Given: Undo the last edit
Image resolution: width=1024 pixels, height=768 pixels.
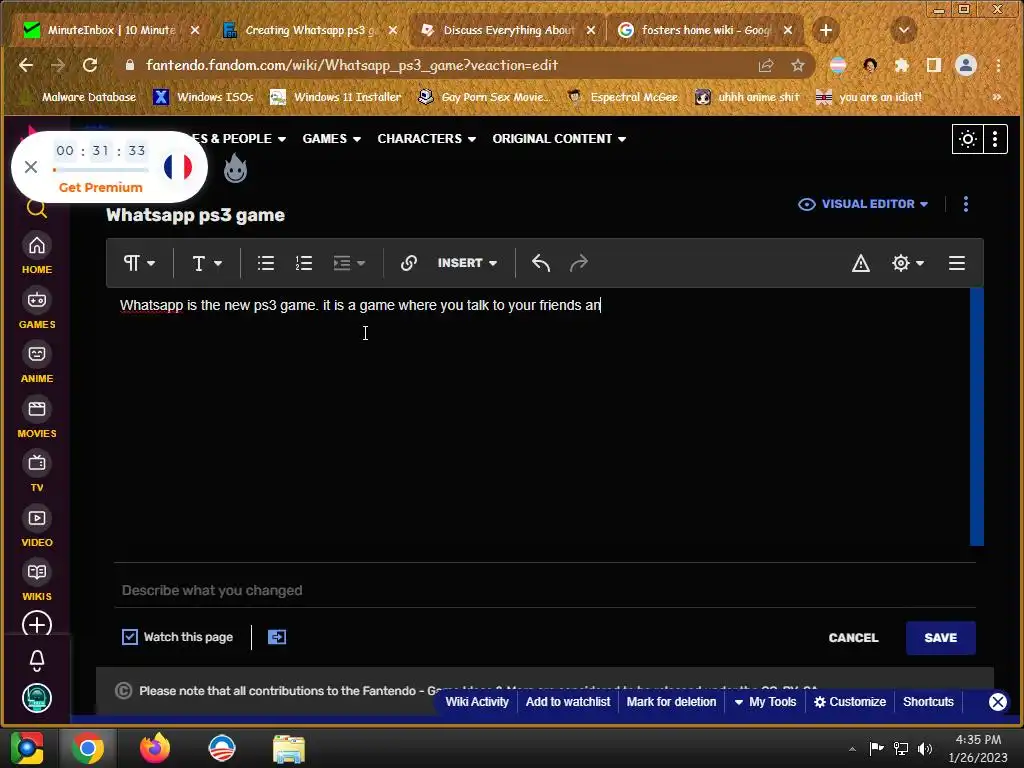Looking at the screenshot, I should point(541,263).
